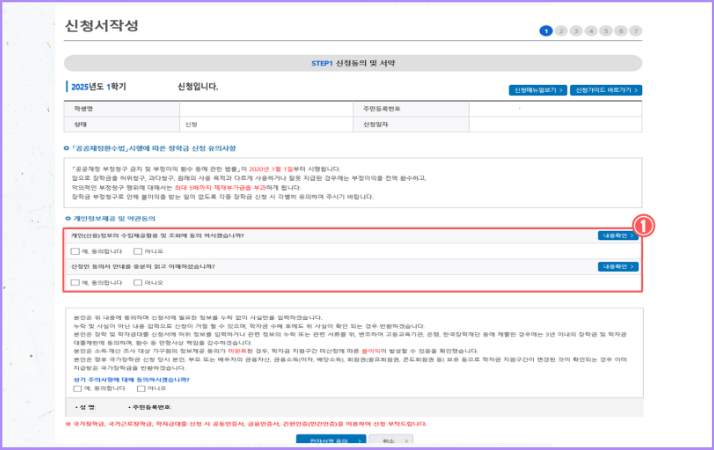Open the 신청가이드 바로가기 button

pyautogui.click(x=606, y=90)
